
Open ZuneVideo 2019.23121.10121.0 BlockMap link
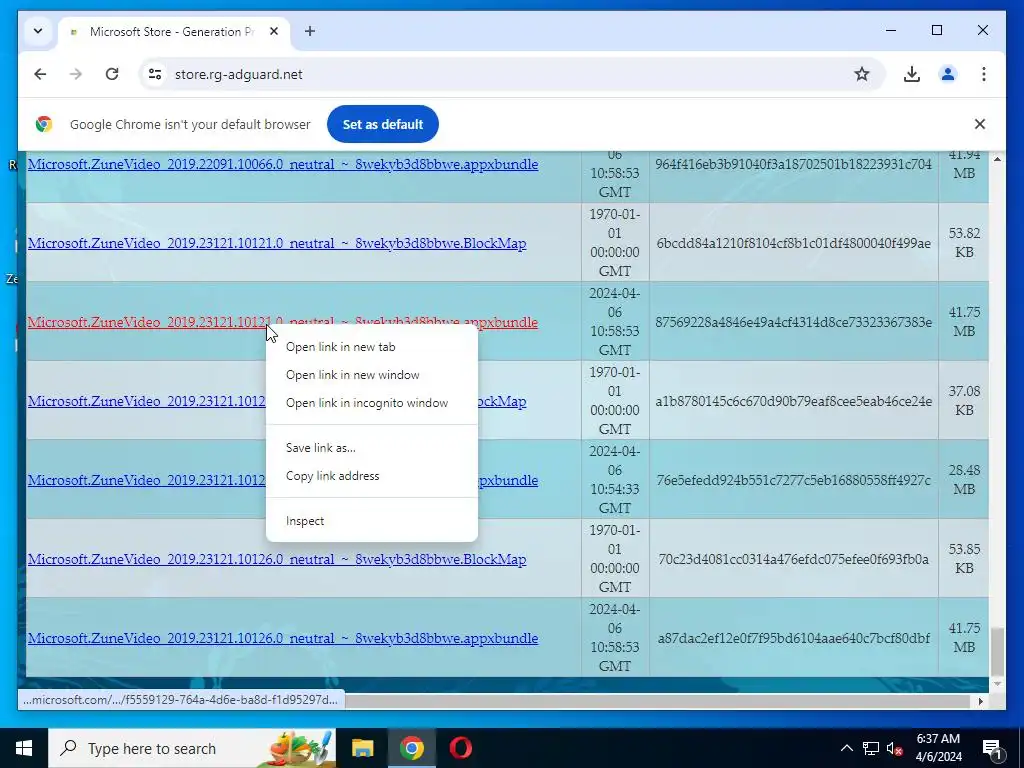tap(277, 243)
